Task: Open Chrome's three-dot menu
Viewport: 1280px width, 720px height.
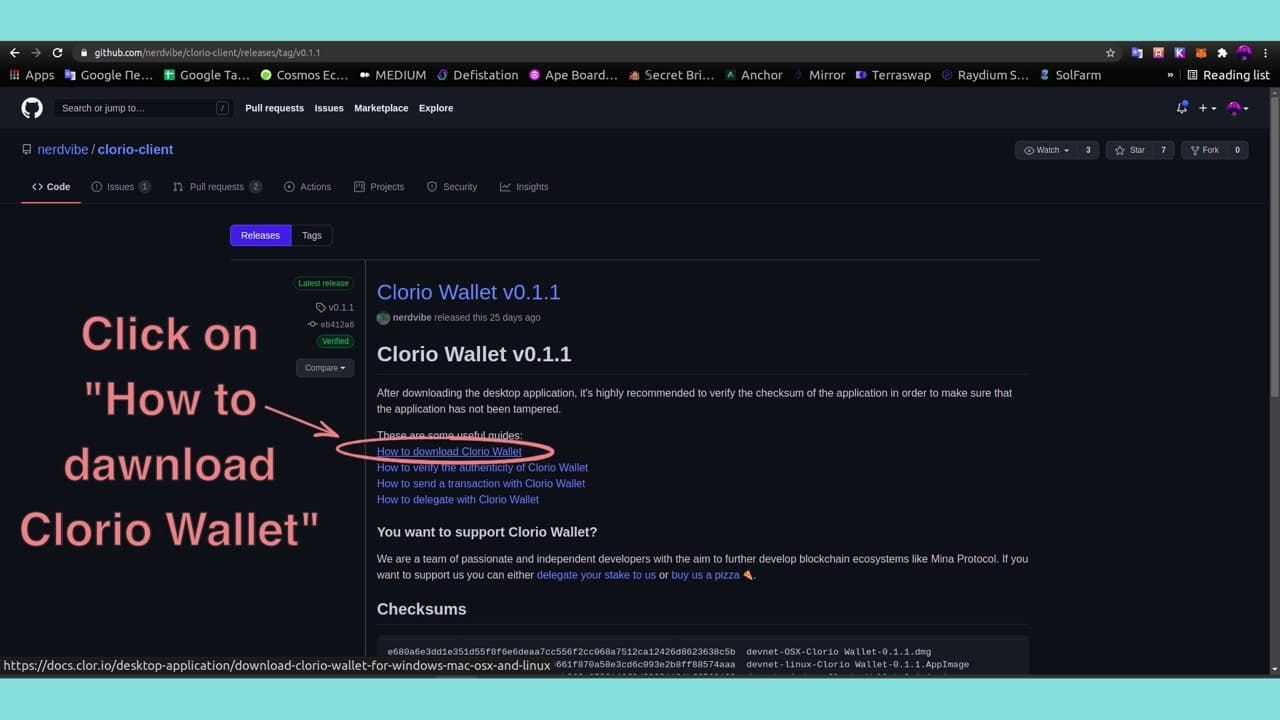Action: (x=1266, y=53)
